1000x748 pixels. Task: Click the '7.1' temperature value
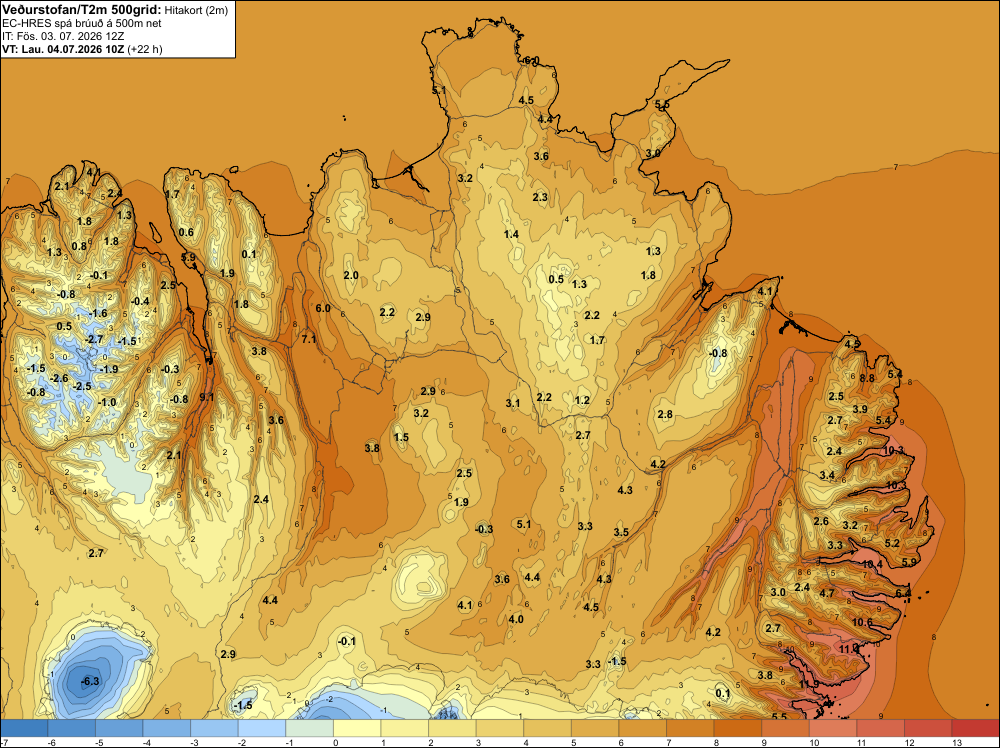point(309,339)
